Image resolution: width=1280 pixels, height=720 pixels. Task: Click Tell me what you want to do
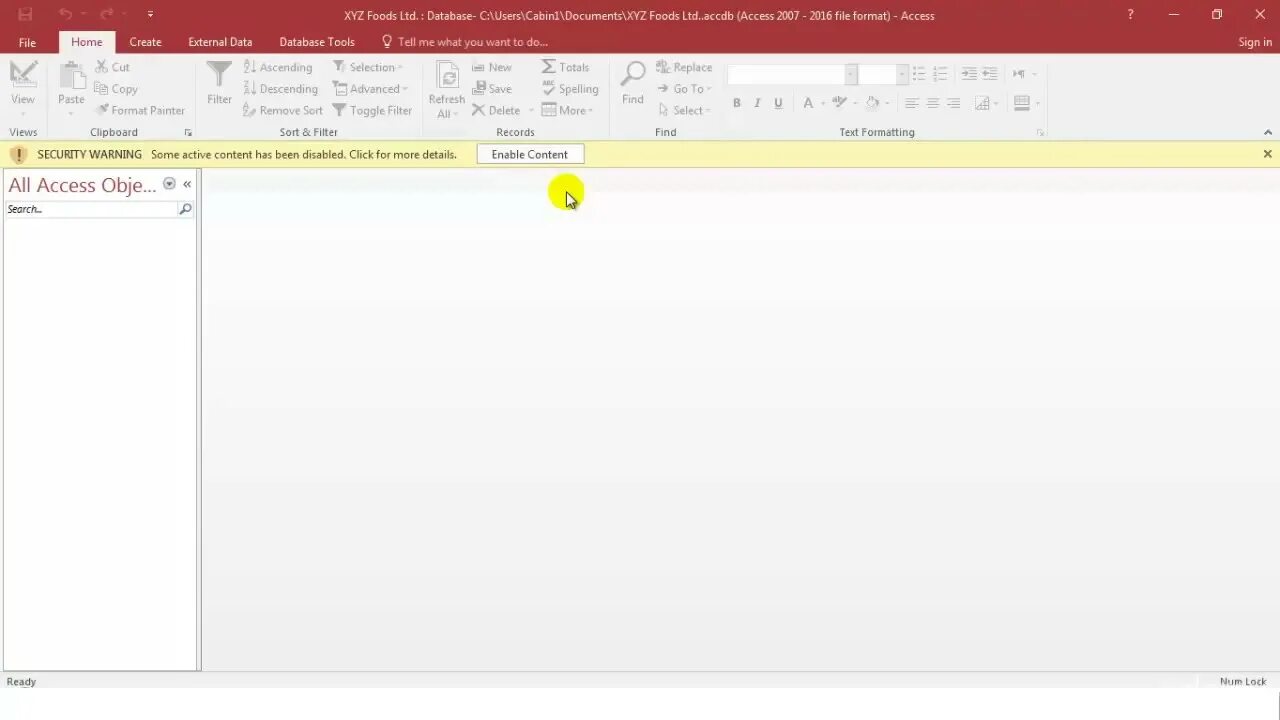pyautogui.click(x=465, y=42)
